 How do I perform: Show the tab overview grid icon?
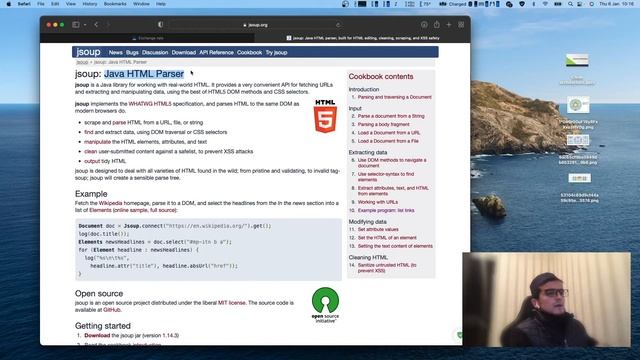pos(461,24)
